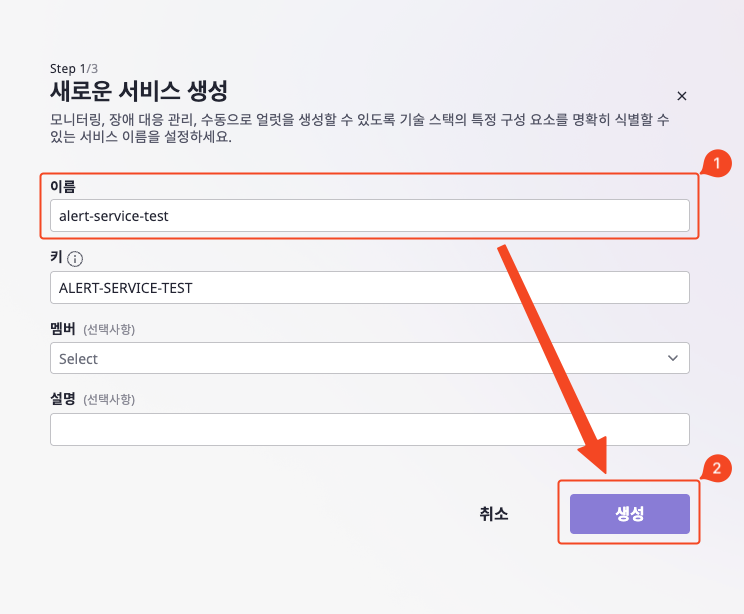
Task: Click the 멤버 field label
Action: (x=63, y=328)
